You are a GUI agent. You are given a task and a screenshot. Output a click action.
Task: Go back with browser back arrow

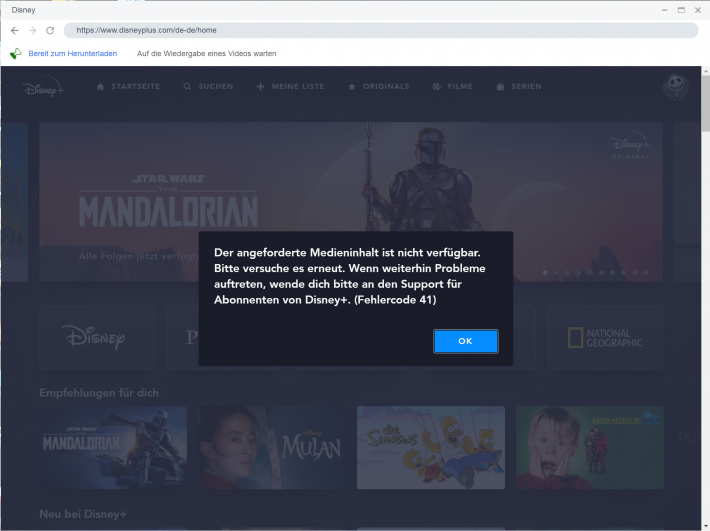point(14,30)
